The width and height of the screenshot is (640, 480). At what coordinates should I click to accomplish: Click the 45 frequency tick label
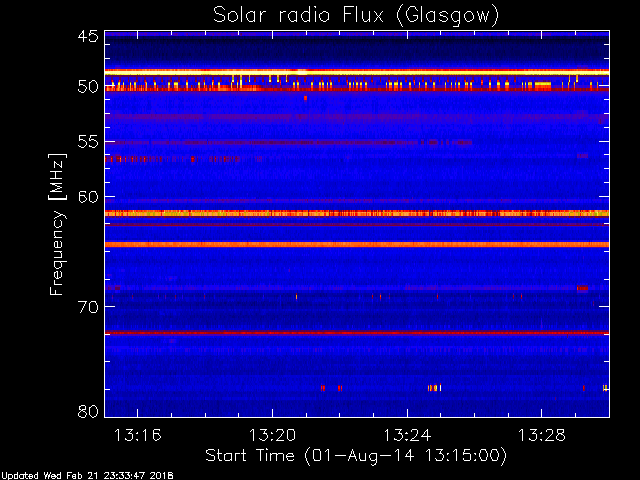(88, 36)
